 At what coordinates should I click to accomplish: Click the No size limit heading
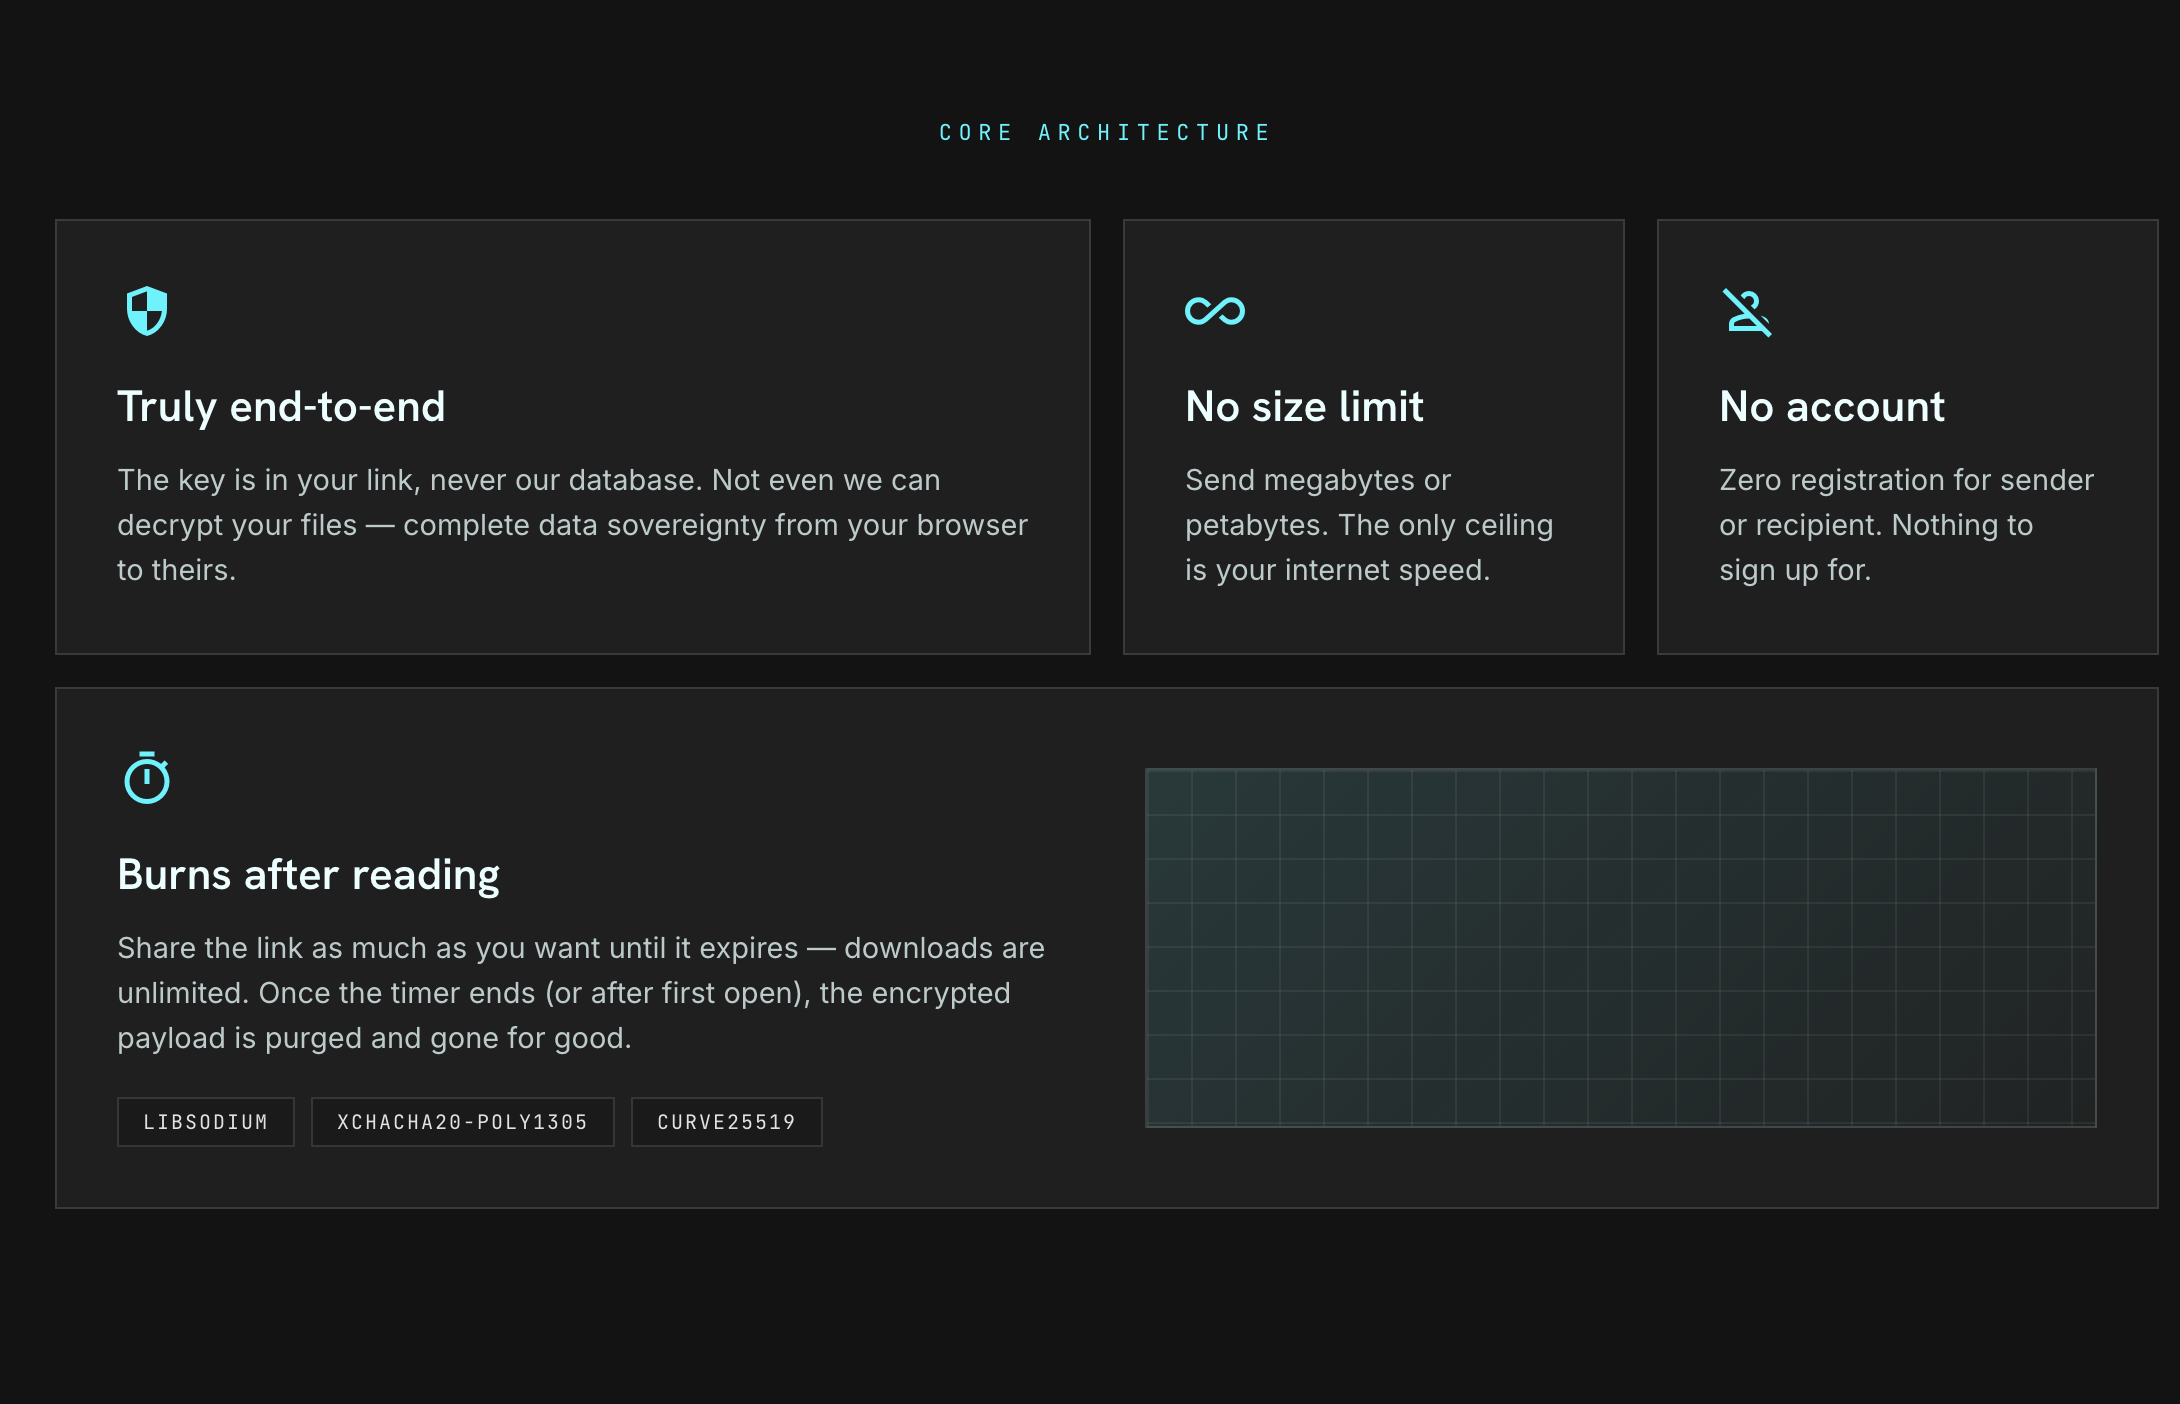[x=1304, y=407]
